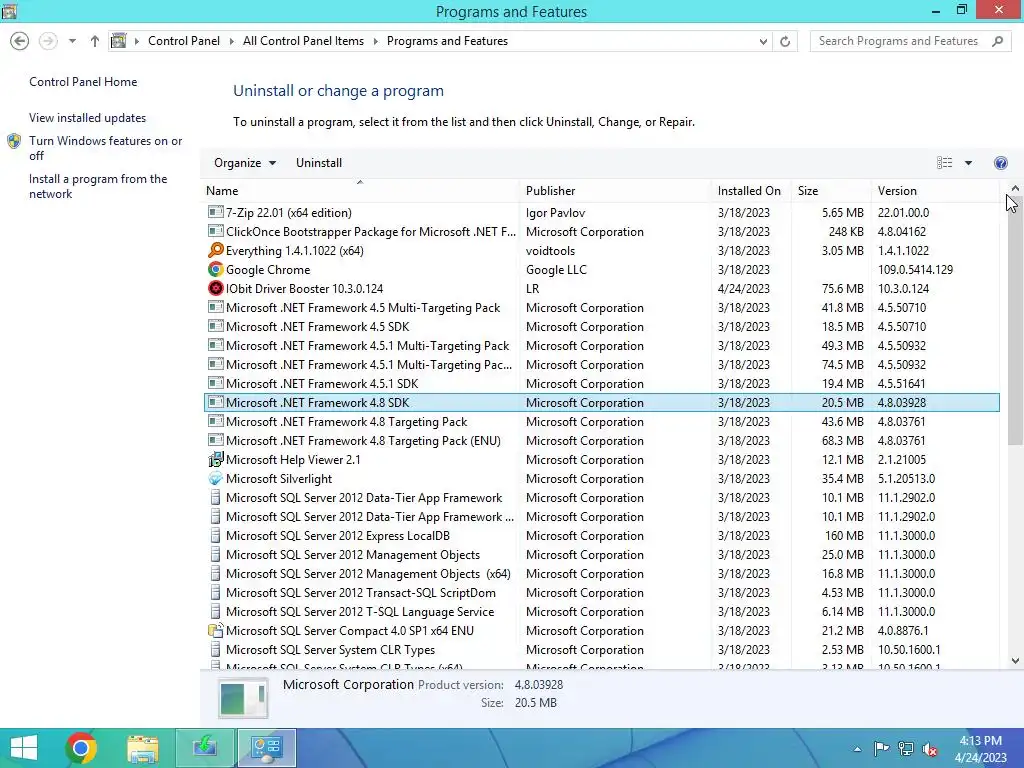Click the Microsoft Silverlight icon
The height and width of the screenshot is (768, 1024).
coord(215,478)
